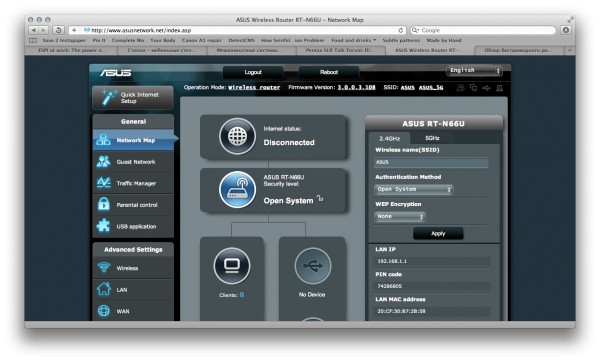Click the Quick Internet Setup wand icon
Image resolution: width=600 pixels, height=362 pixels.
108,97
